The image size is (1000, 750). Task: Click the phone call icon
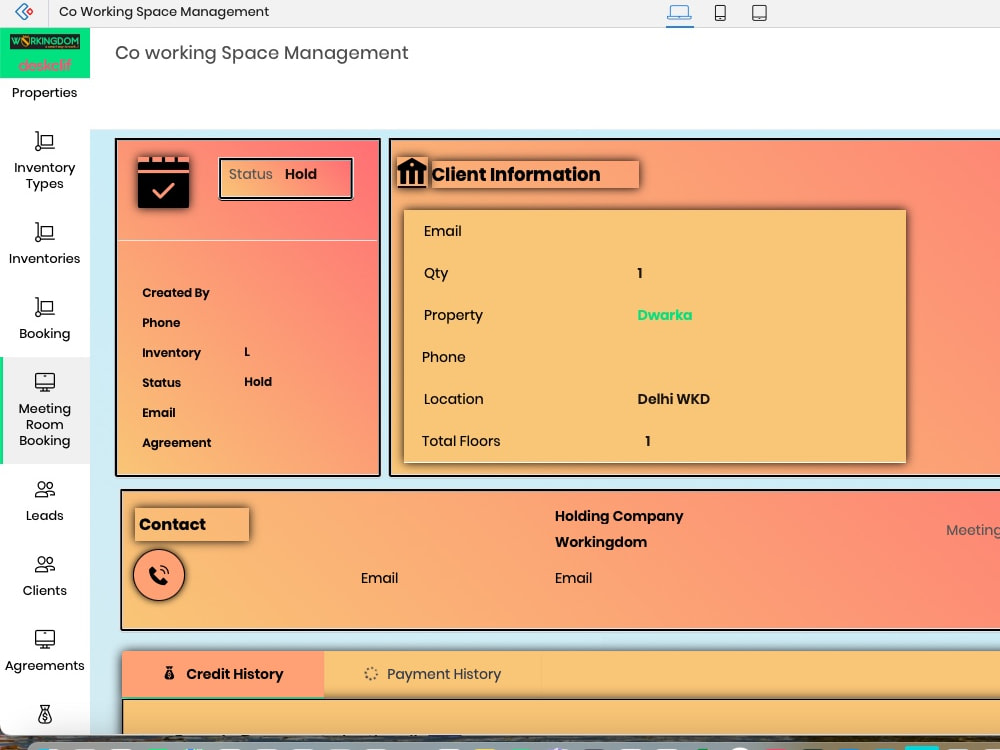159,575
